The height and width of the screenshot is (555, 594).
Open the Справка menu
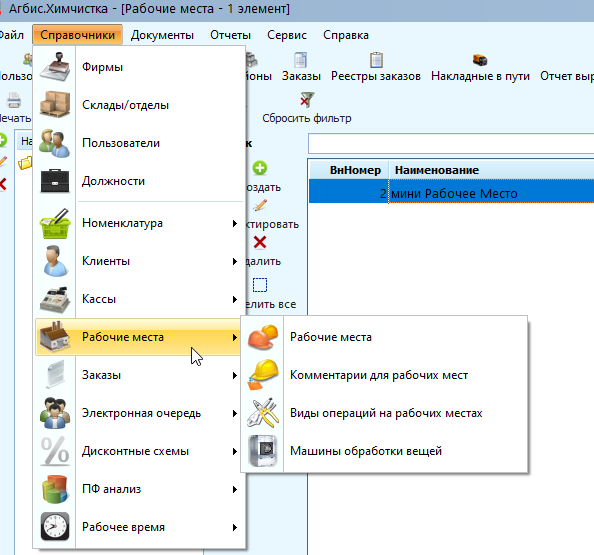pyautogui.click(x=345, y=35)
